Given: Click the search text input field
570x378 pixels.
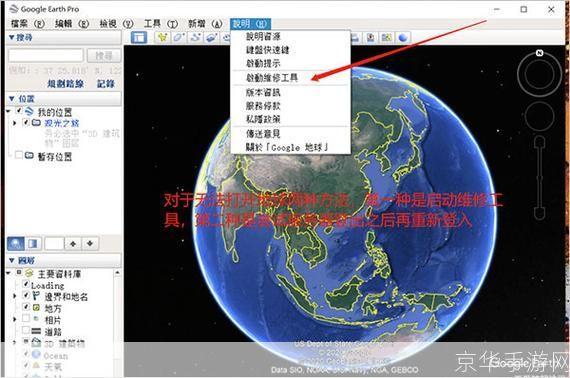Looking at the screenshot, I should pos(46,56).
